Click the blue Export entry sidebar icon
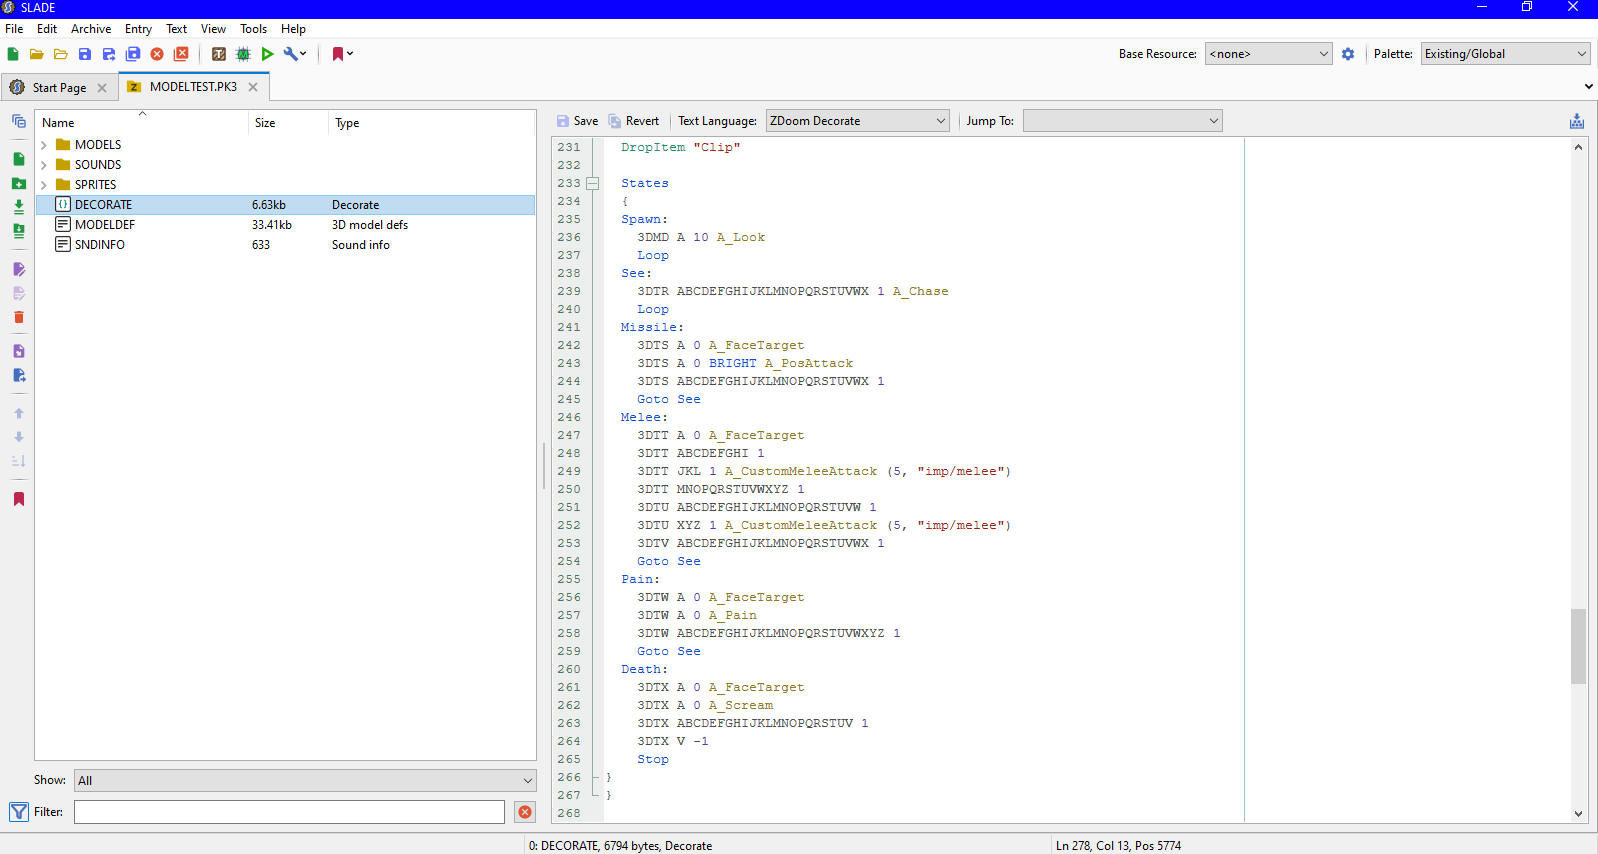Screen dimensions: 1598x854 (18, 375)
